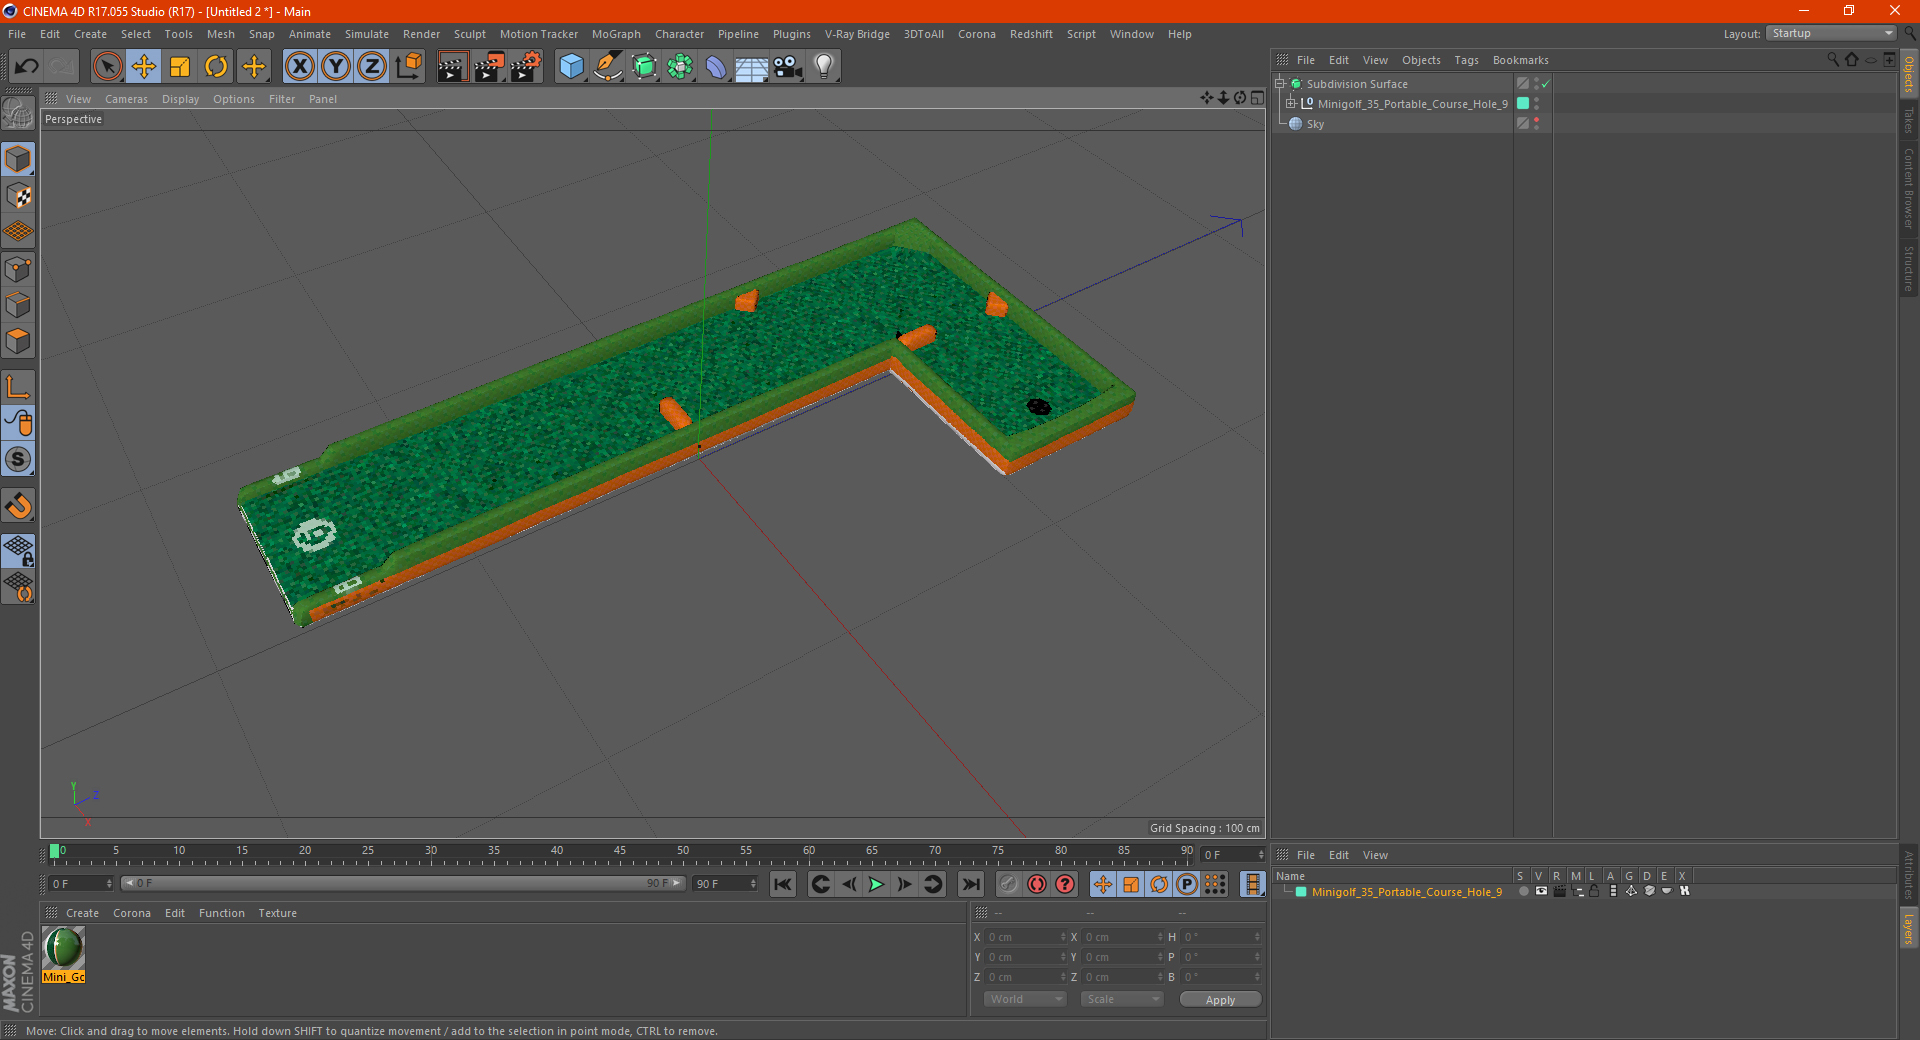1920x1040 pixels.
Task: Click Make Editable icon in left toolbar
Action: [x=18, y=114]
